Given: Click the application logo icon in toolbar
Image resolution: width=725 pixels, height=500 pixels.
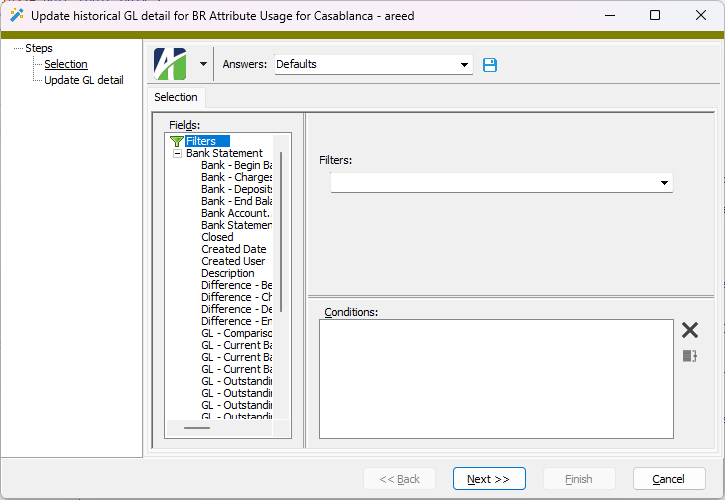Looking at the screenshot, I should [170, 64].
